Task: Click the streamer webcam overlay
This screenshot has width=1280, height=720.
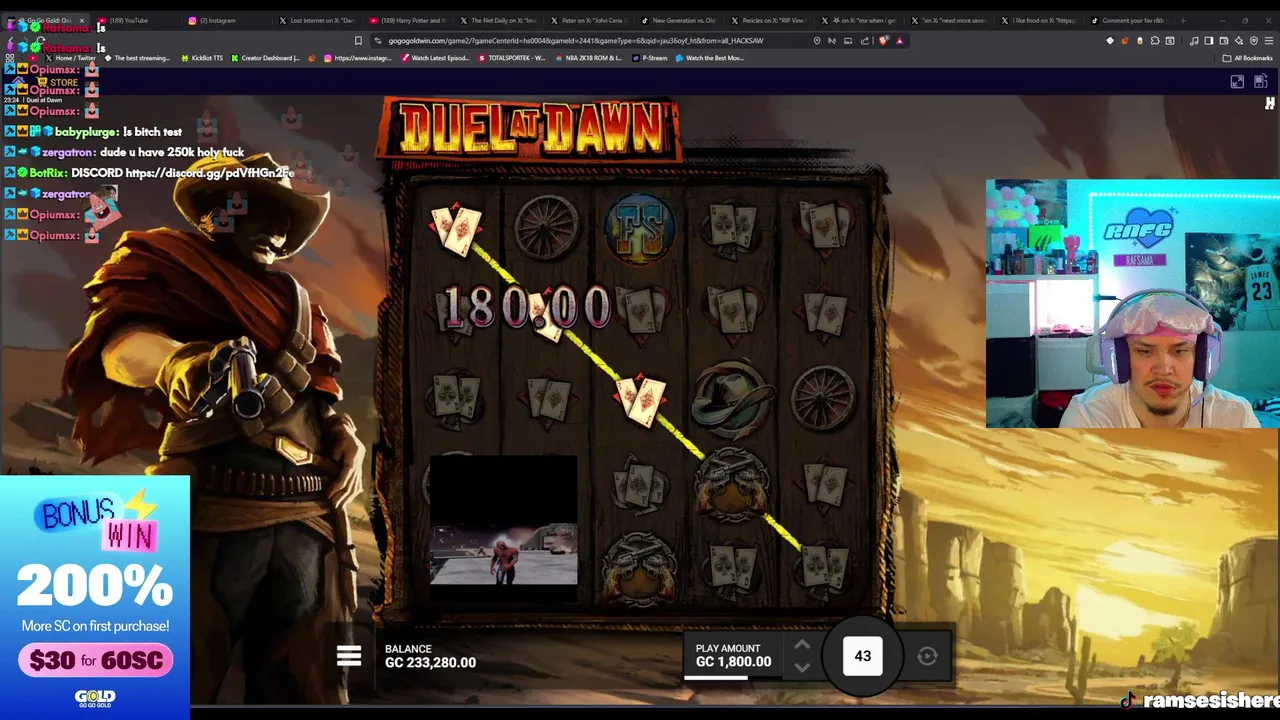Action: pyautogui.click(x=1132, y=304)
